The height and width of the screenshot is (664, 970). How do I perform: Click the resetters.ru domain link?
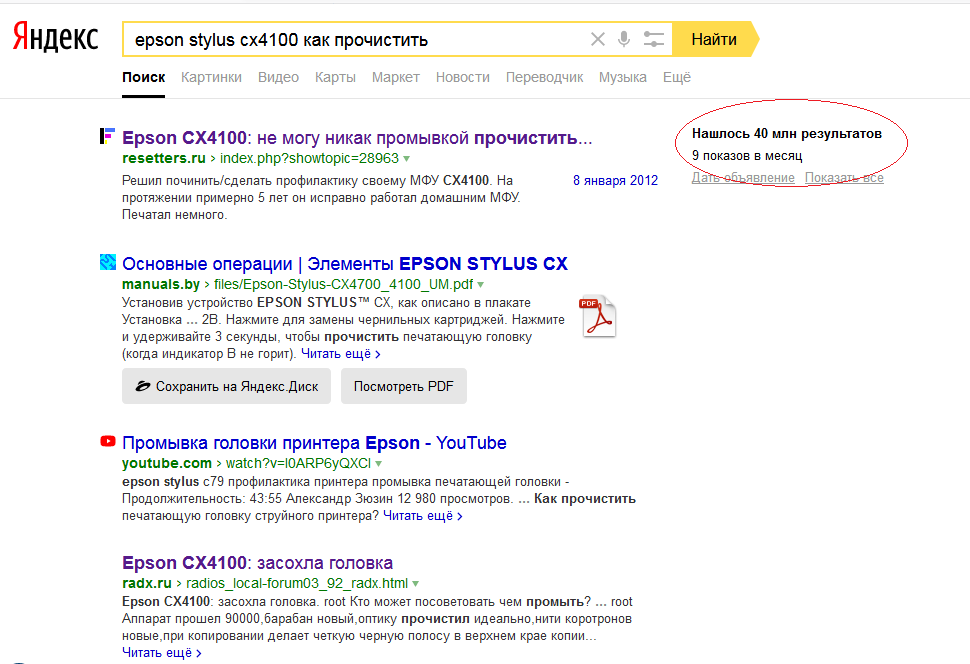point(164,158)
